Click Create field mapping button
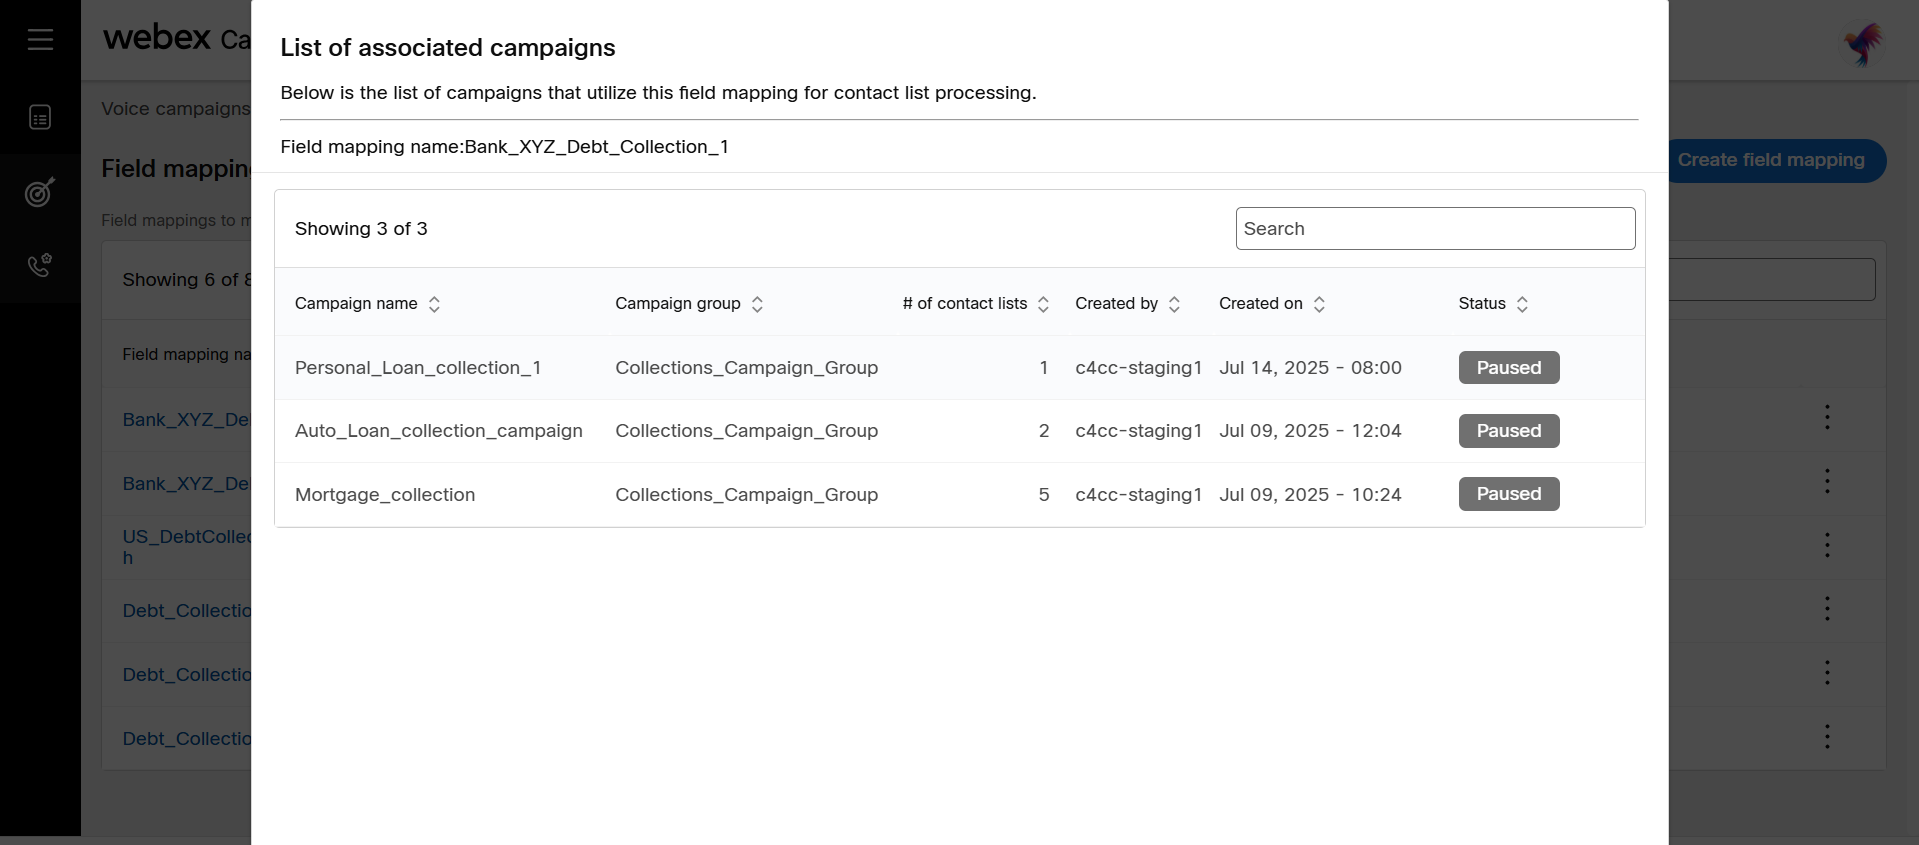Image resolution: width=1919 pixels, height=845 pixels. (1771, 160)
